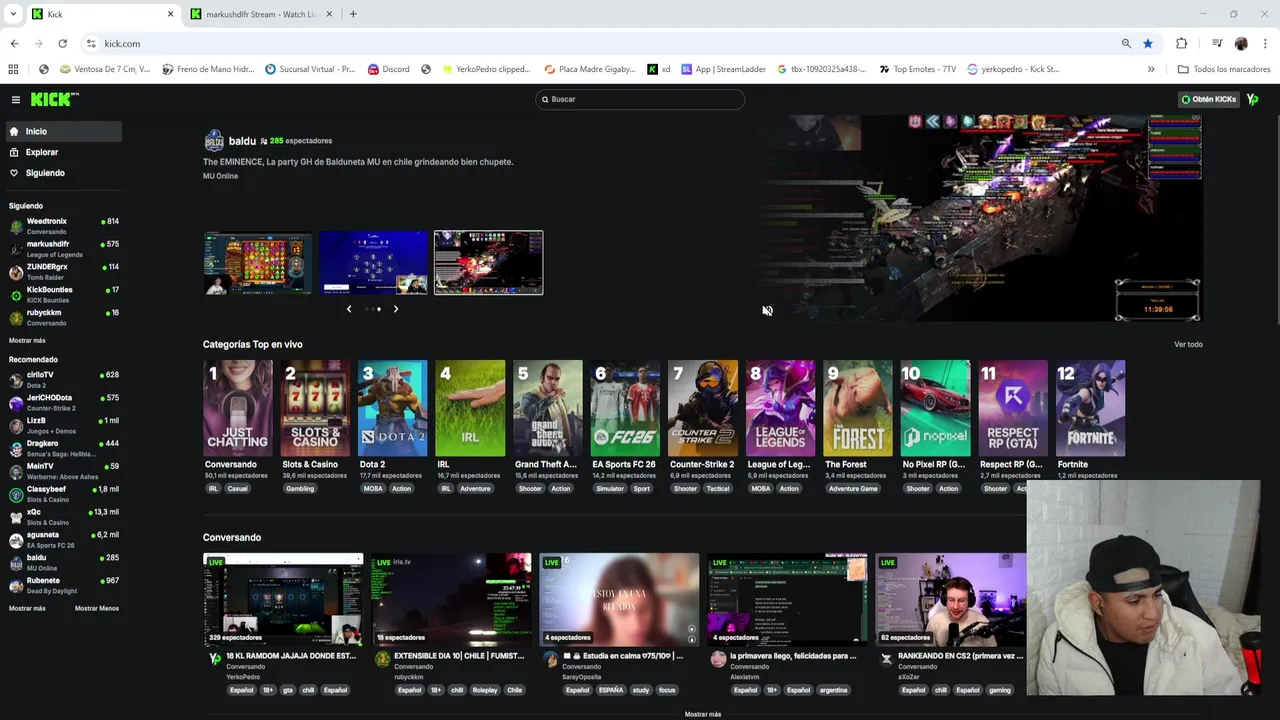This screenshot has height=720, width=1280.
Task: Select the MU Online featured thumbnail
Action: pyautogui.click(x=489, y=263)
